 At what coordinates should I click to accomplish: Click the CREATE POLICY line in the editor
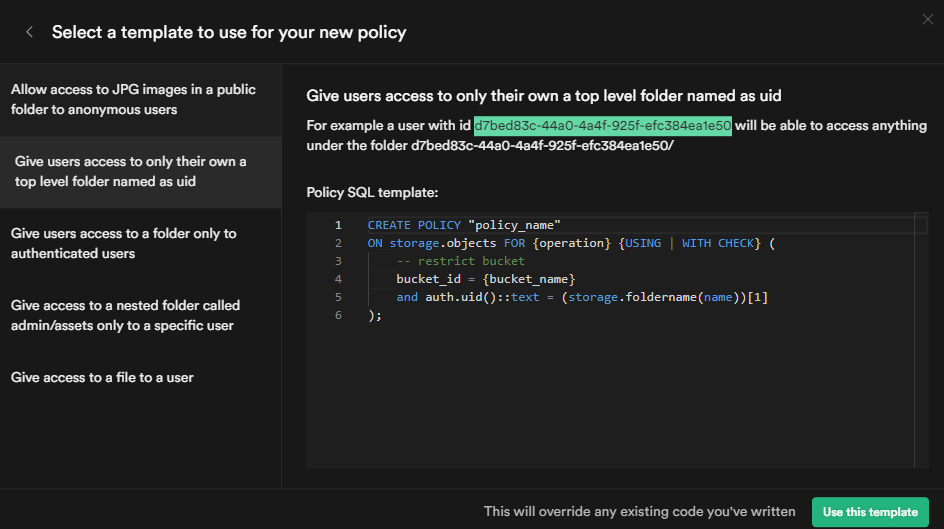(463, 225)
